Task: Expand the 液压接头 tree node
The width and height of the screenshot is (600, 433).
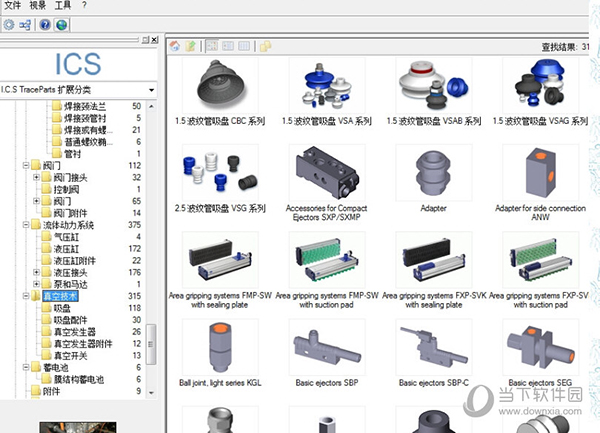Action: (36, 272)
